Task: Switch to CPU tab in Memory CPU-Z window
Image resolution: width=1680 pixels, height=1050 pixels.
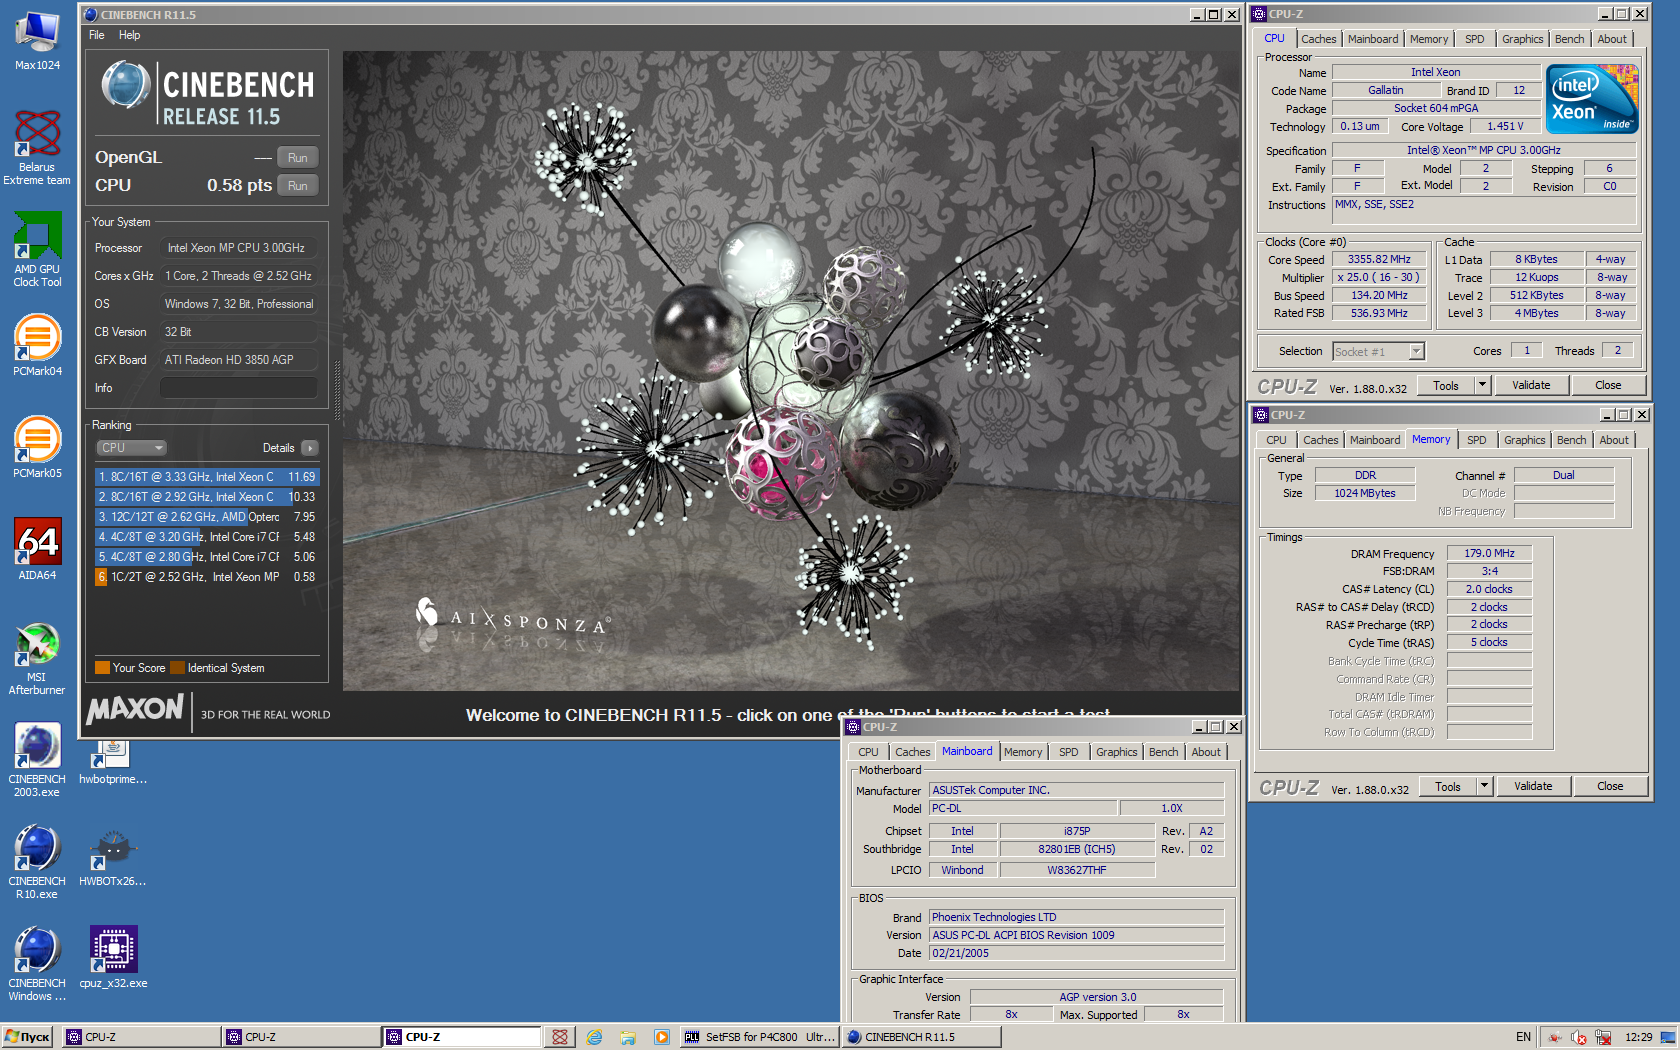Action: [1276, 440]
